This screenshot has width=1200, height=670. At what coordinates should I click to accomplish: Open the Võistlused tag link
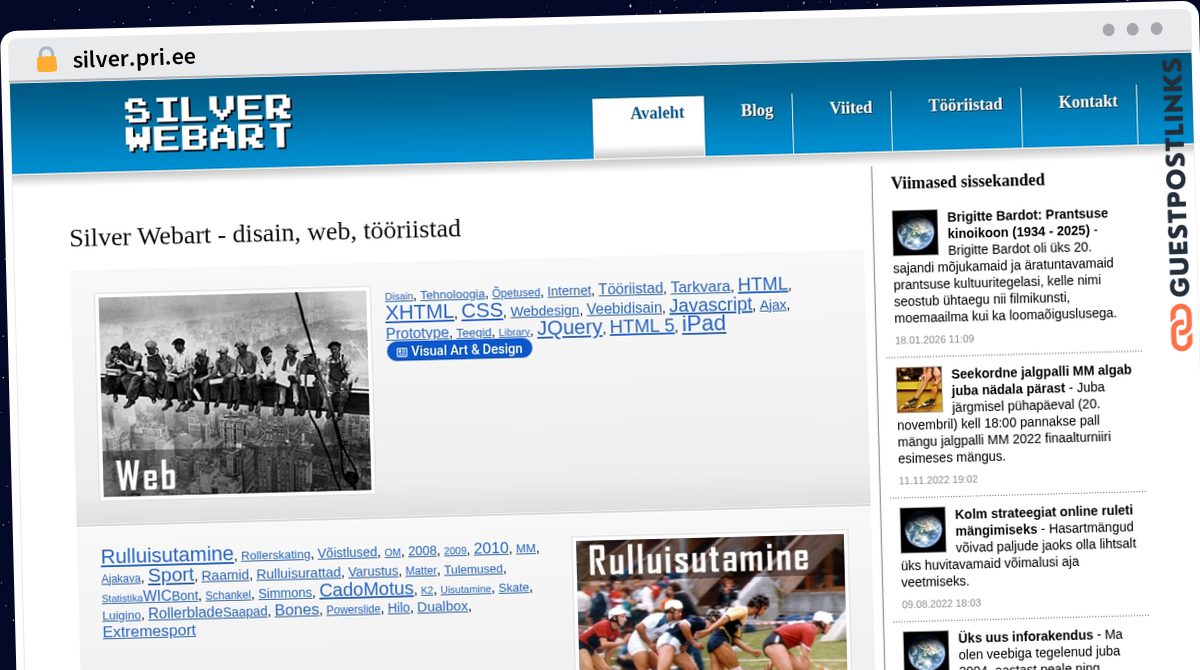coord(347,552)
